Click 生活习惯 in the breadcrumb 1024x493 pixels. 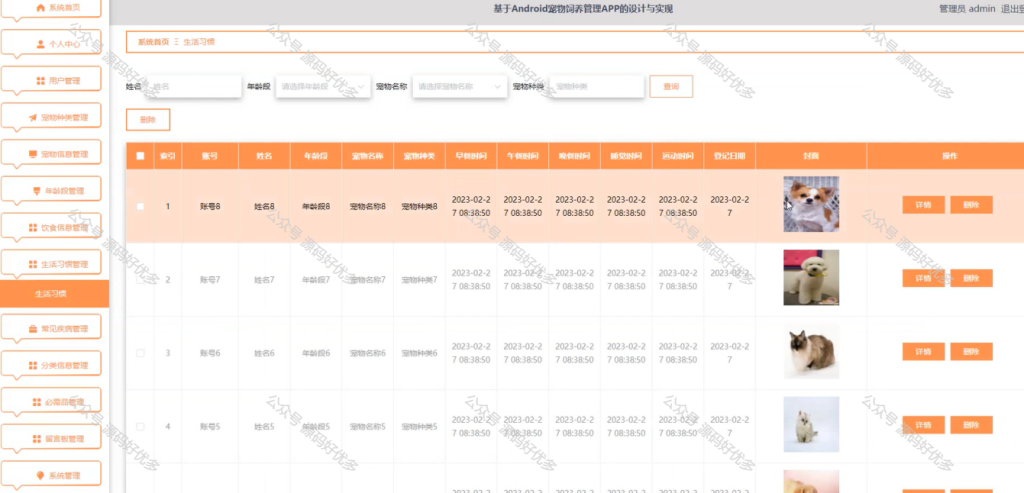click(x=199, y=42)
